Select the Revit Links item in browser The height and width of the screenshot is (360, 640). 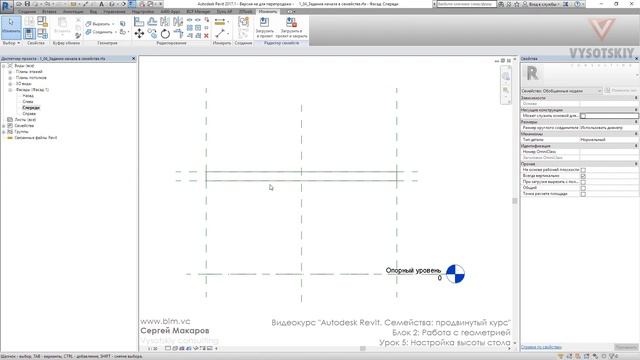click(36, 138)
